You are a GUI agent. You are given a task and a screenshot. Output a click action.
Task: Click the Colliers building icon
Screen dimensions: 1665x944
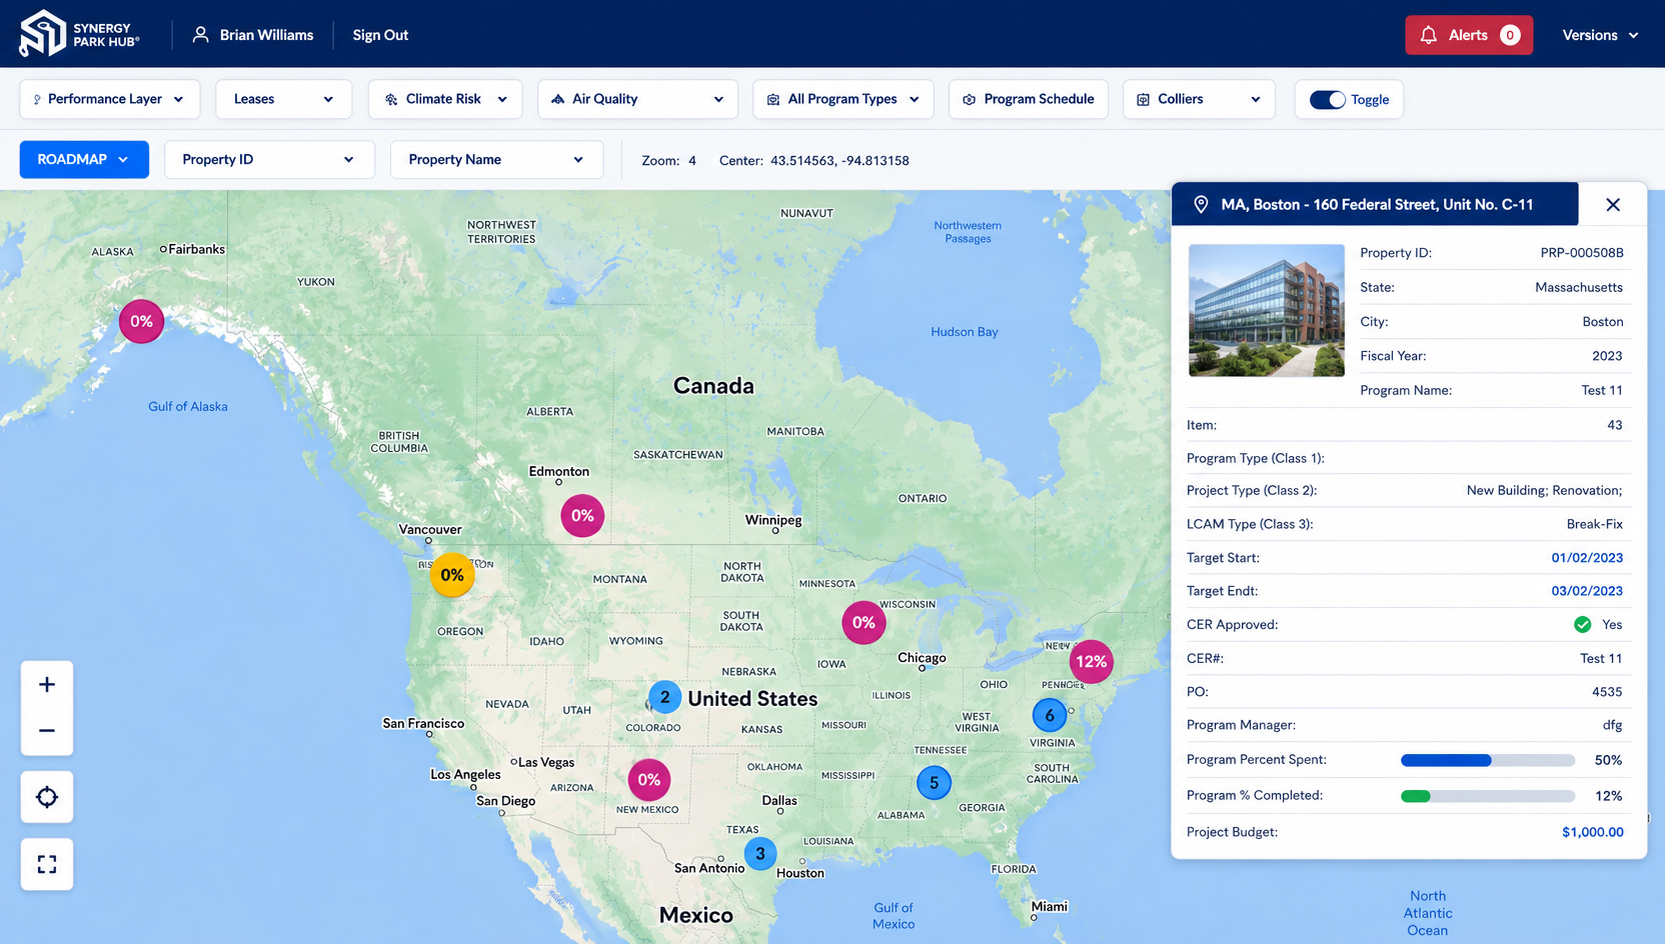click(1143, 100)
